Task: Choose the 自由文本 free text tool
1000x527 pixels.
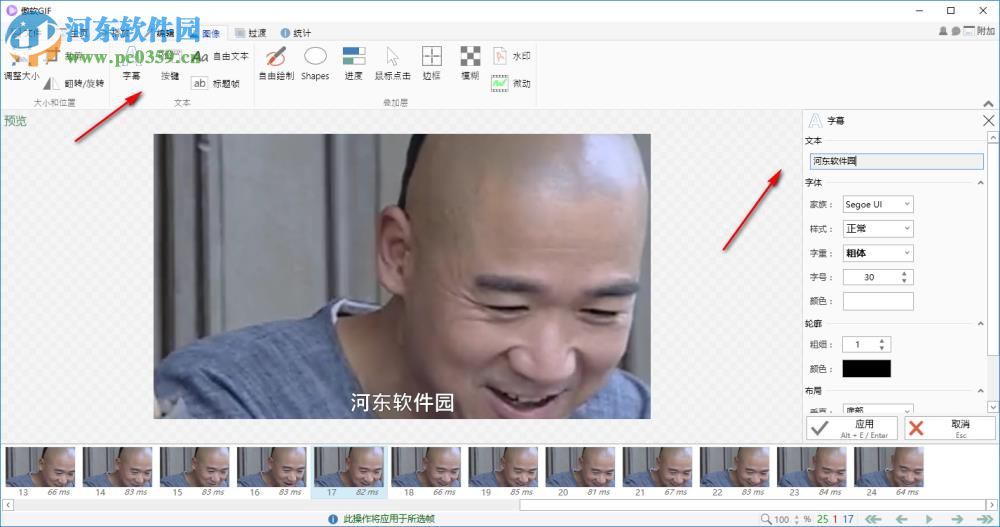Action: [x=221, y=56]
